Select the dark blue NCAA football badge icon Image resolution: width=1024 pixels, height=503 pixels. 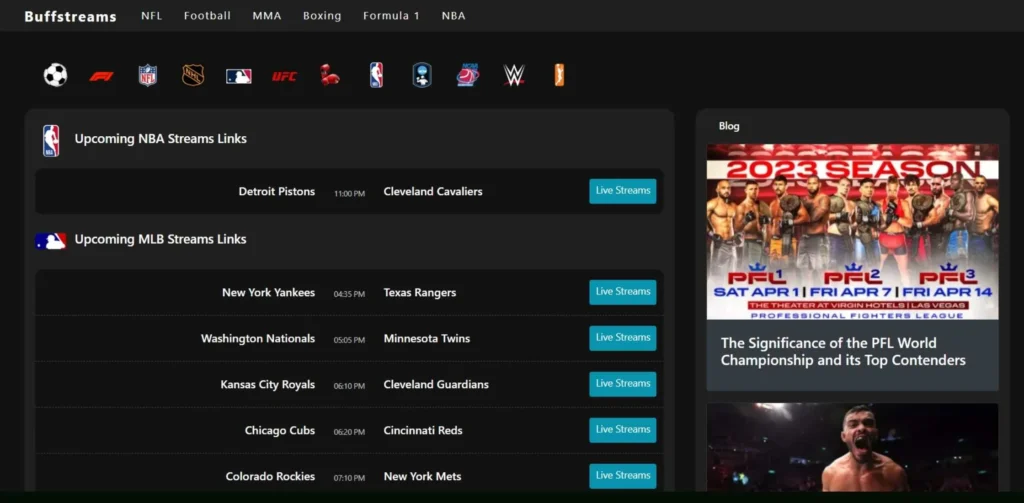422,75
